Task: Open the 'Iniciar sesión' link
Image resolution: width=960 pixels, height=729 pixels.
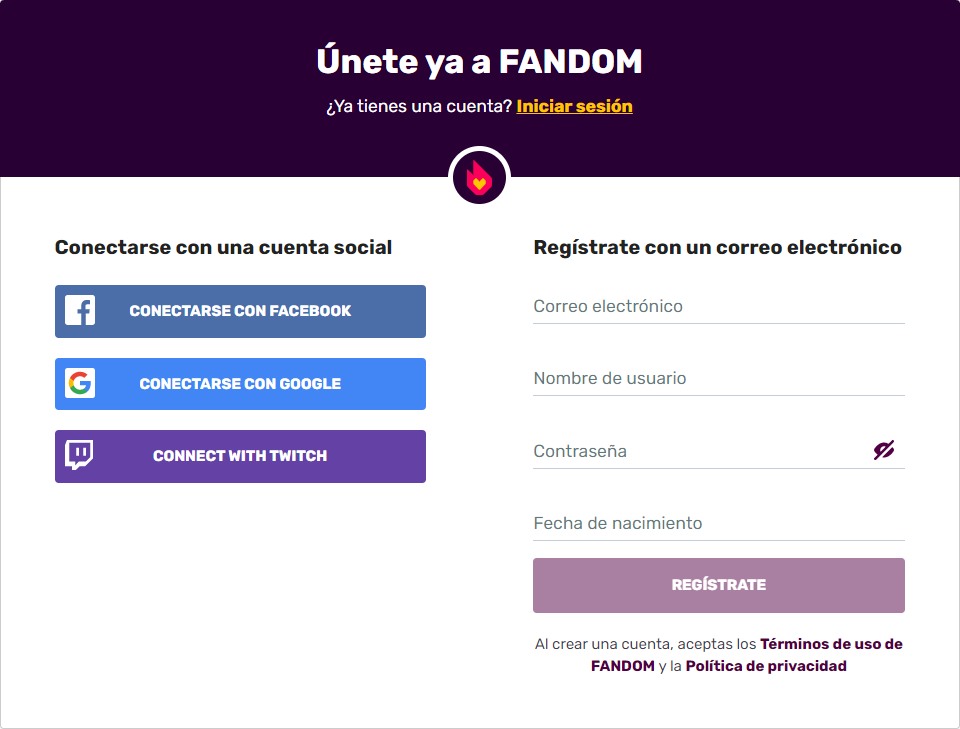Action: (x=574, y=106)
